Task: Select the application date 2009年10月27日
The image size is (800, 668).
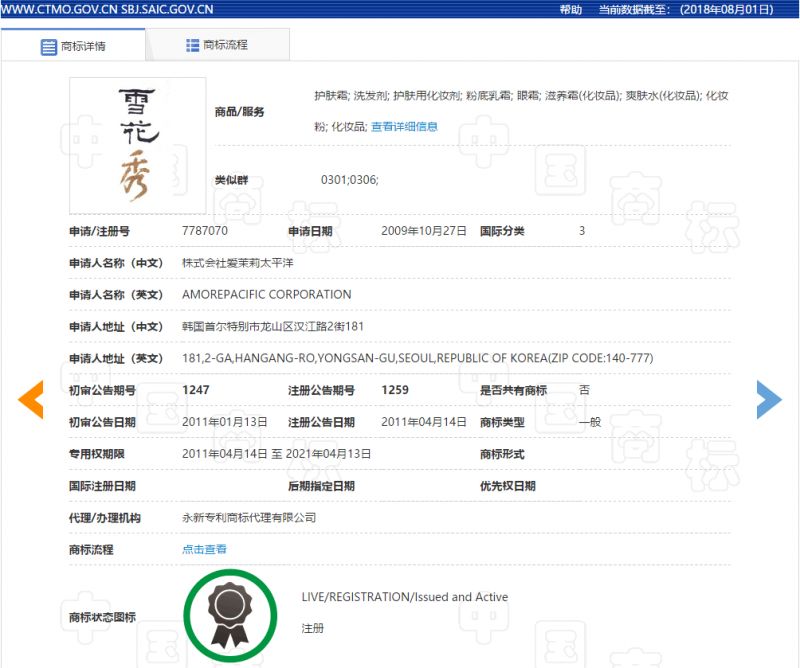Action: [423, 231]
